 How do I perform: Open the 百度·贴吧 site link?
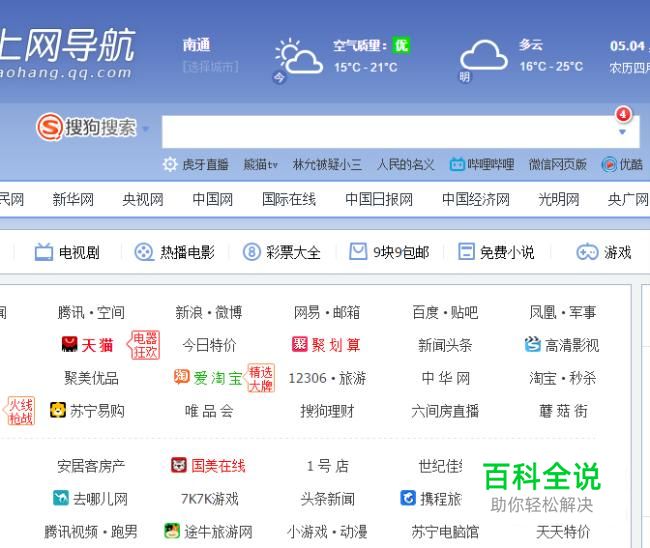445,312
